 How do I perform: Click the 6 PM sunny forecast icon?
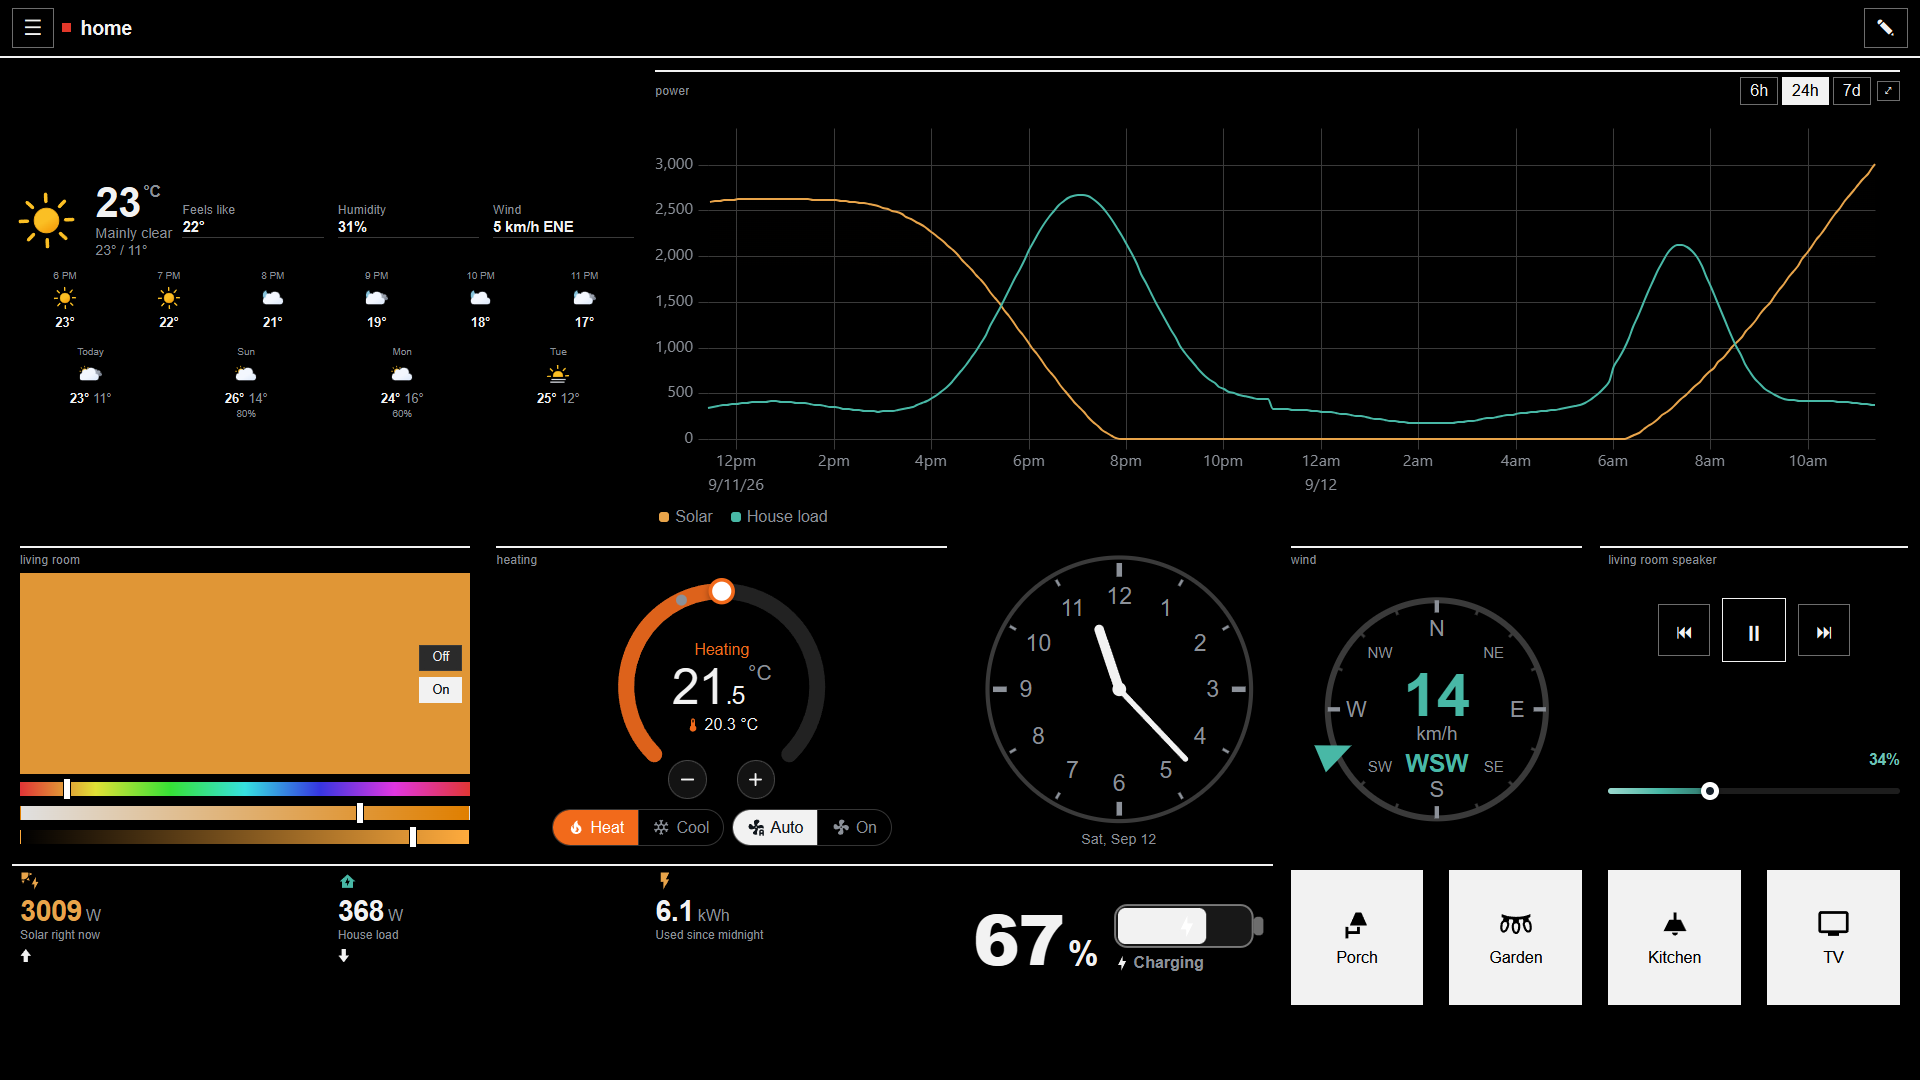65,298
